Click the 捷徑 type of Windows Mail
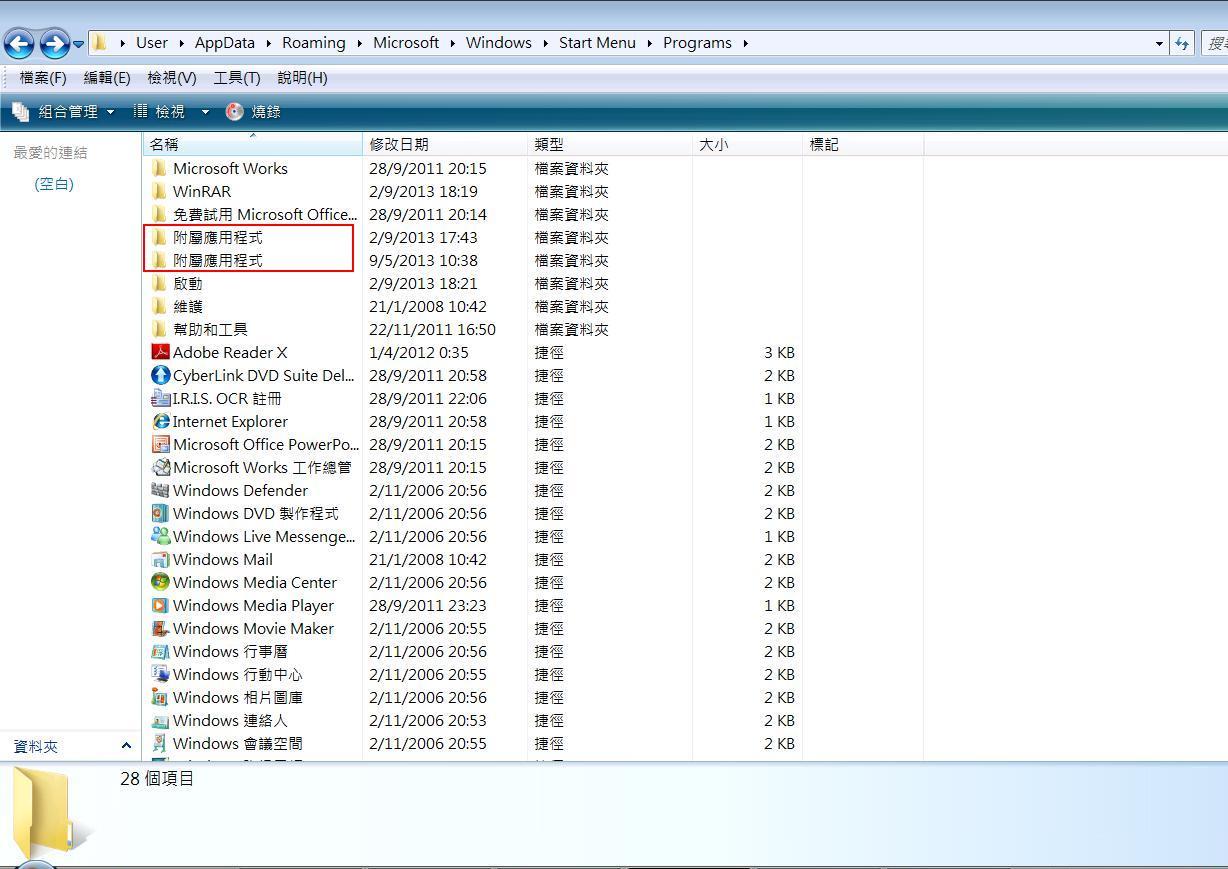 point(549,559)
